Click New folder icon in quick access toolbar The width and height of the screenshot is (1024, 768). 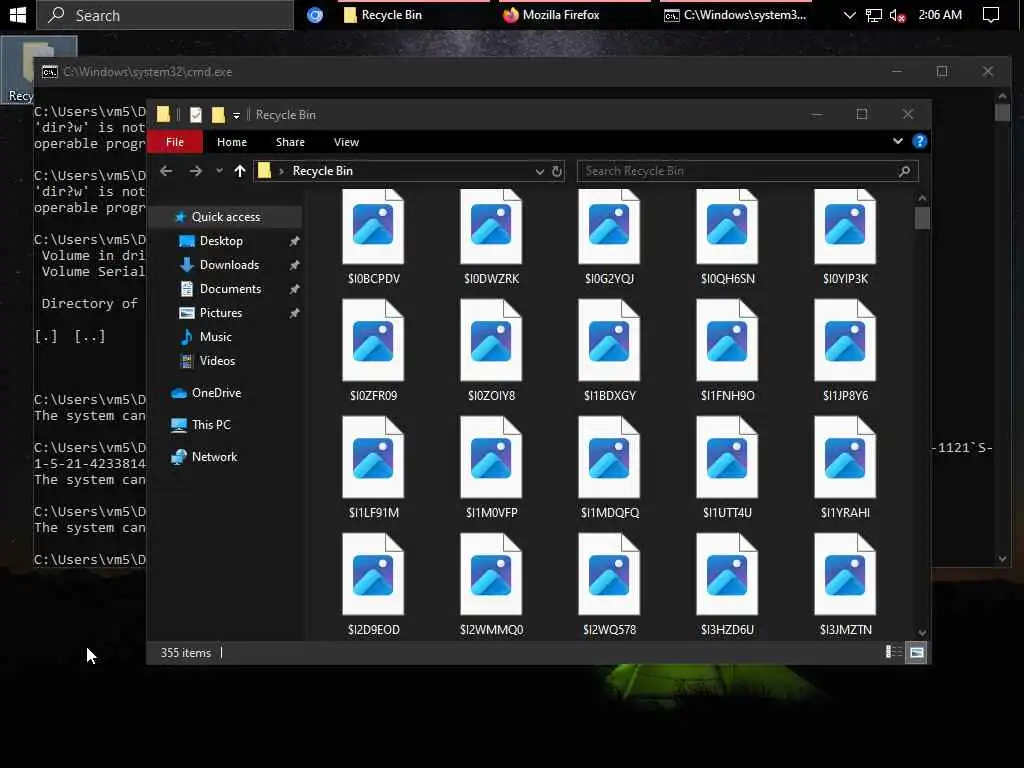tap(217, 115)
